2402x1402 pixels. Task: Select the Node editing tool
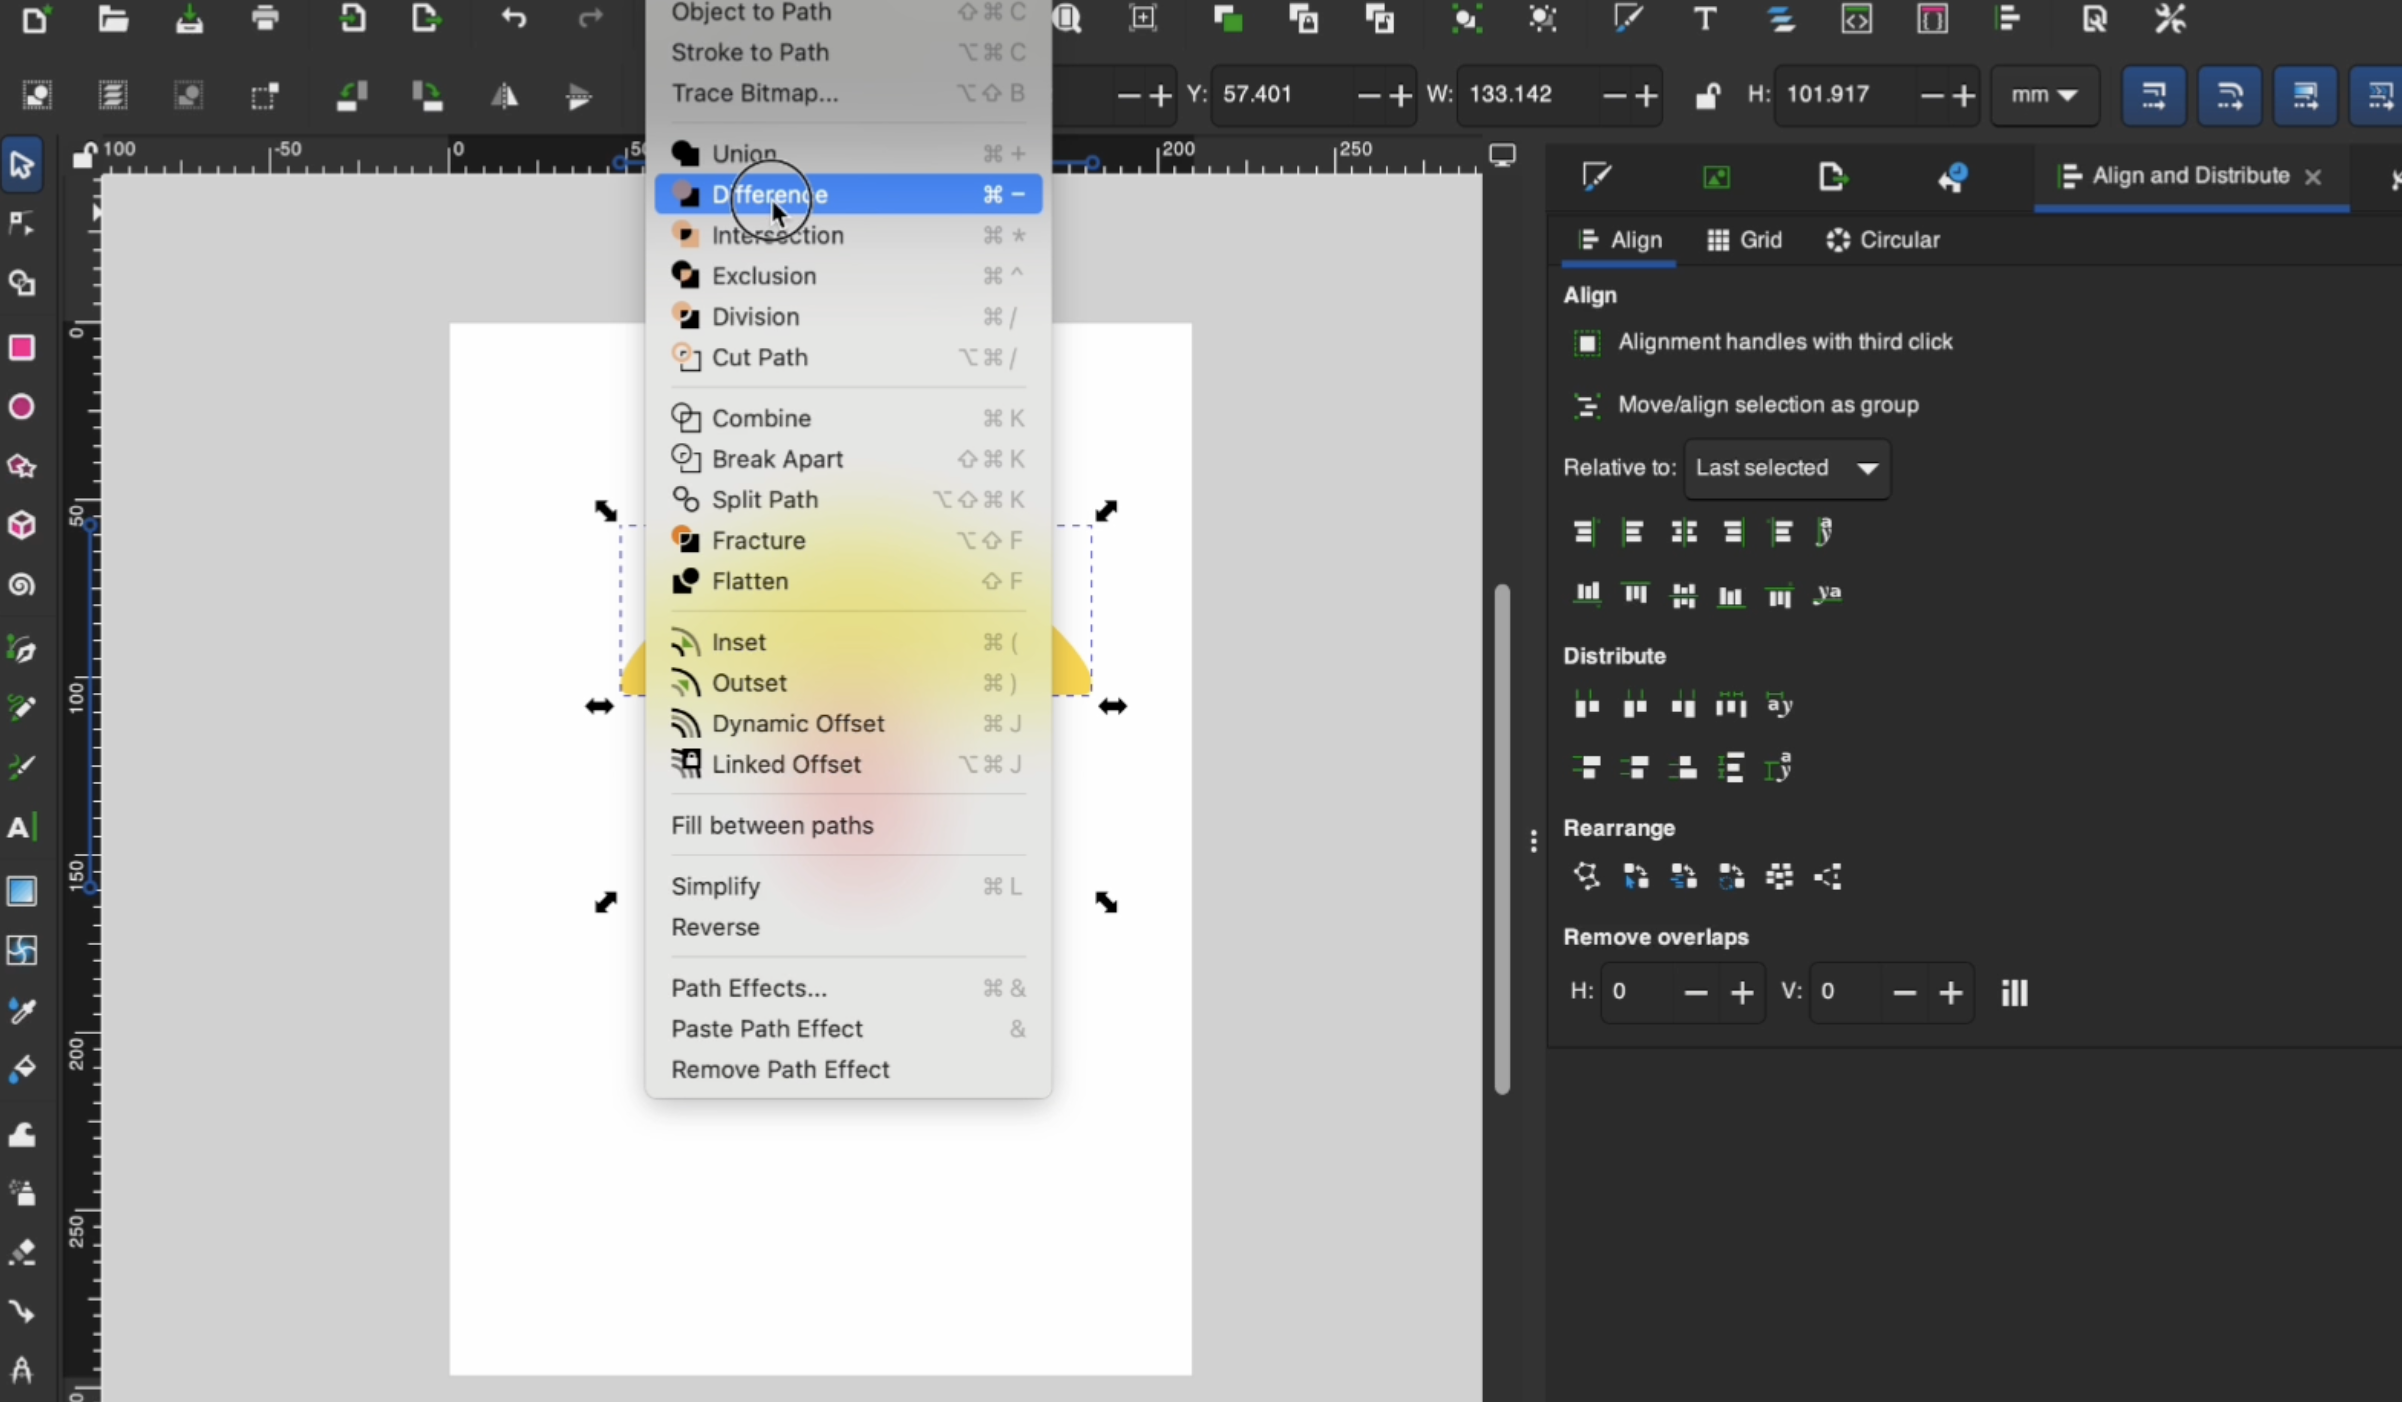(x=22, y=224)
